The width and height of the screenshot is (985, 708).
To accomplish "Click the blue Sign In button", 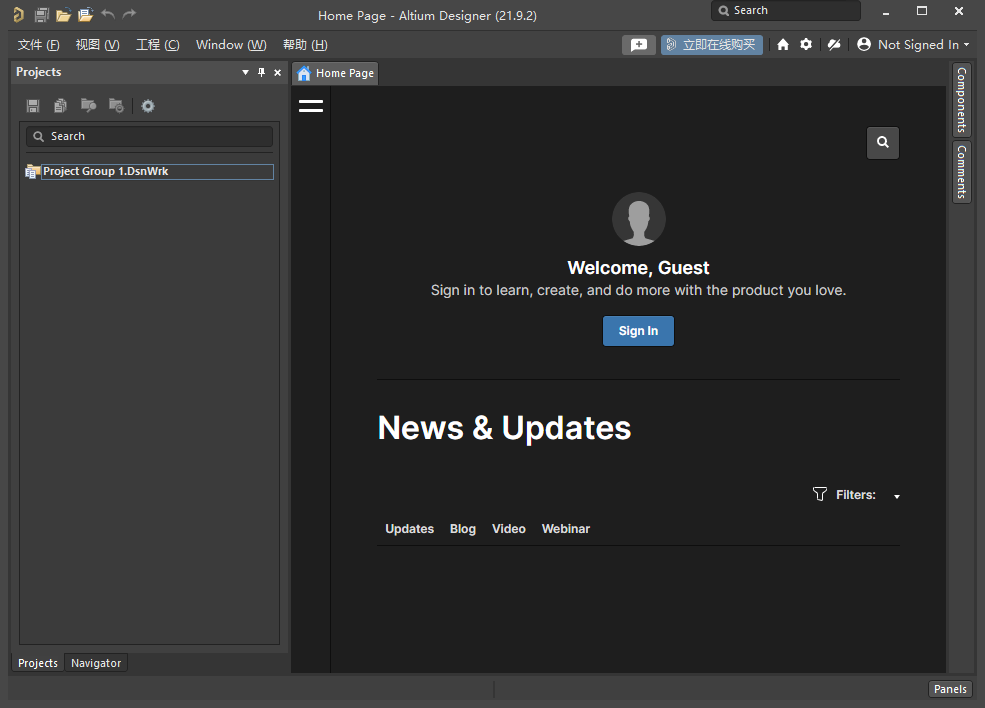I will [638, 331].
